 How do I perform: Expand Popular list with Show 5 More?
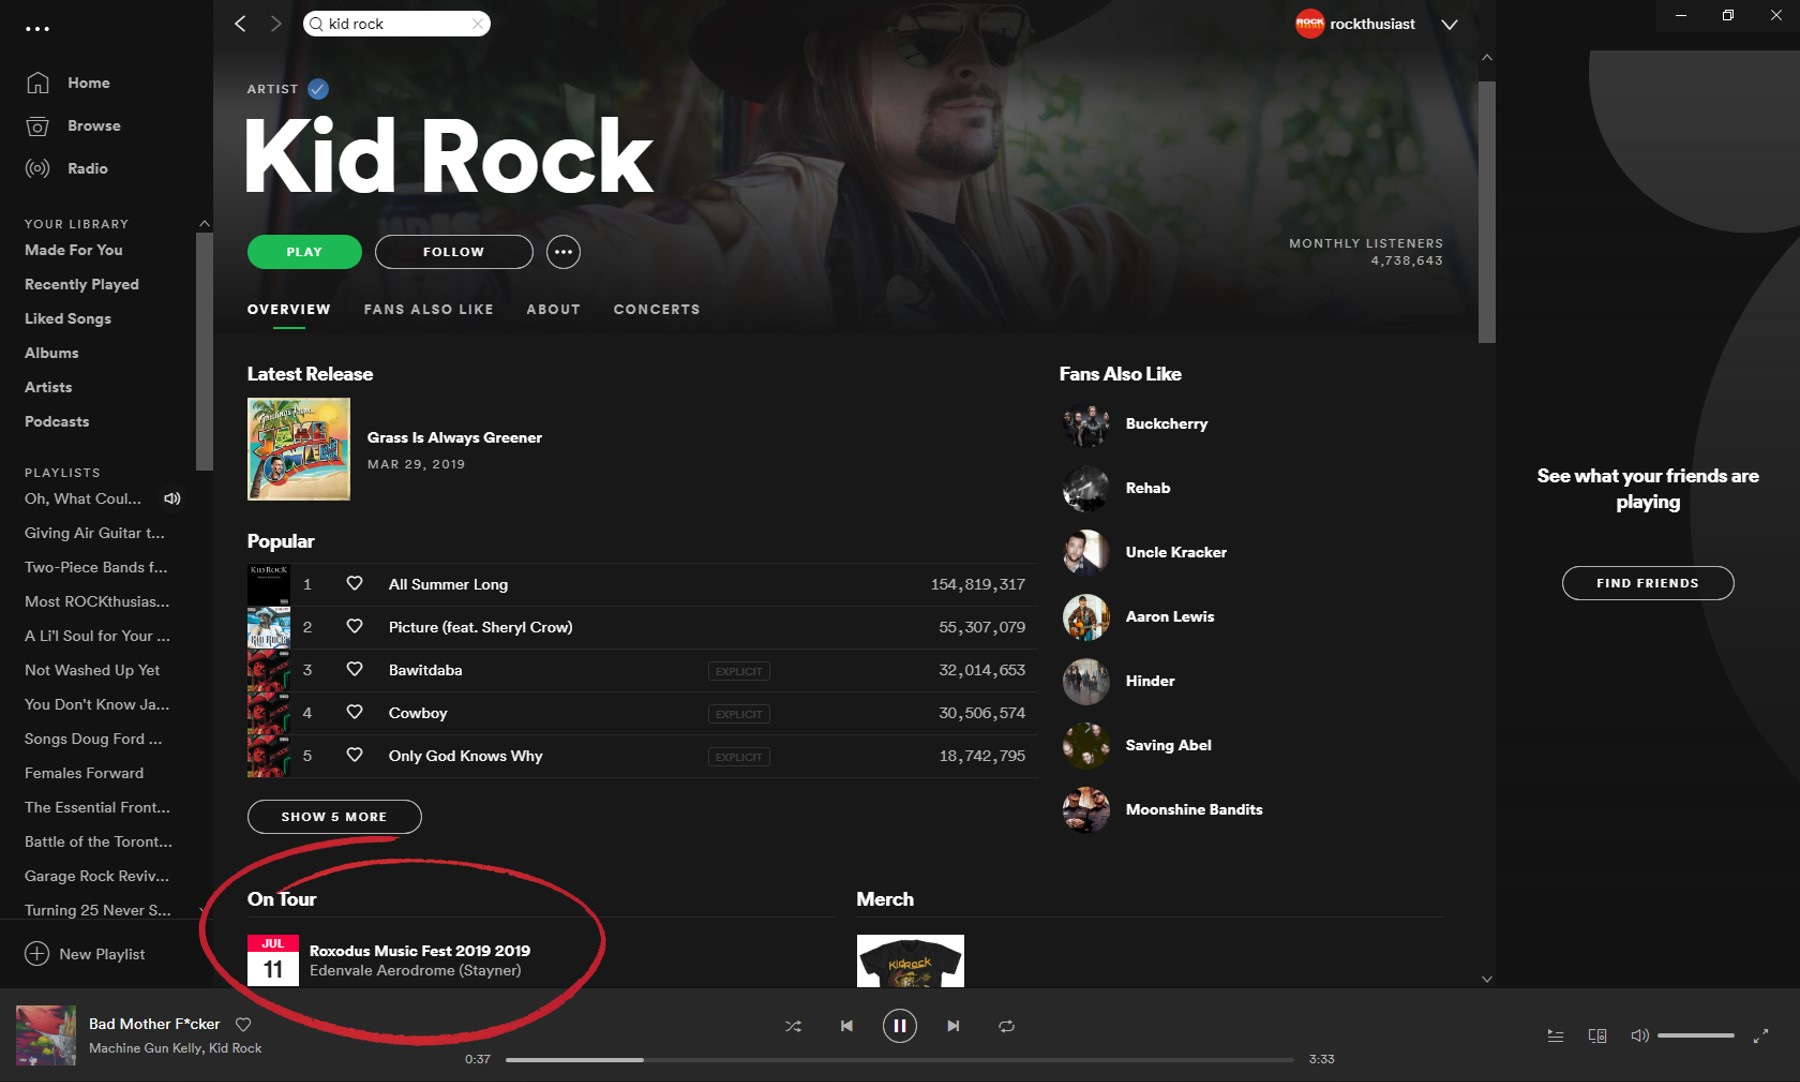click(x=334, y=817)
